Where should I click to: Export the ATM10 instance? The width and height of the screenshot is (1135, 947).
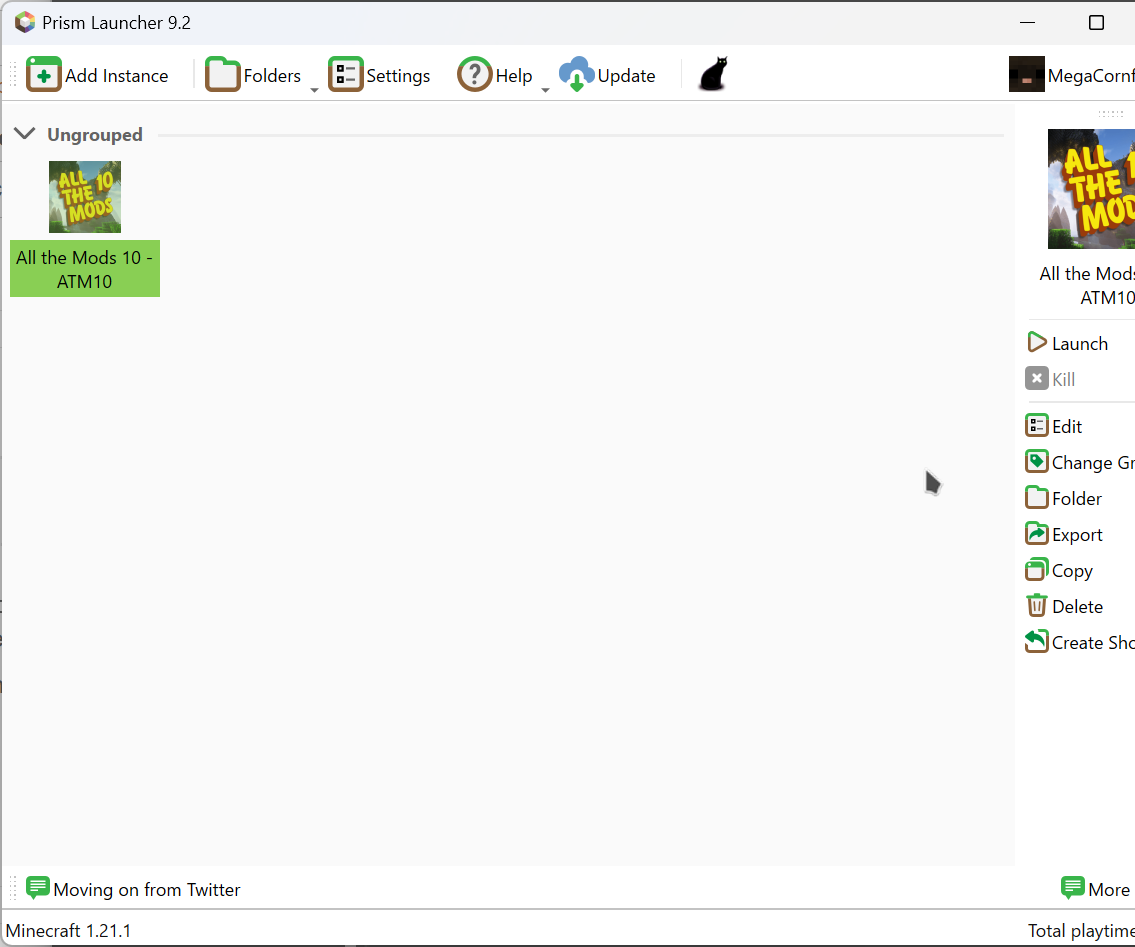pyautogui.click(x=1064, y=533)
